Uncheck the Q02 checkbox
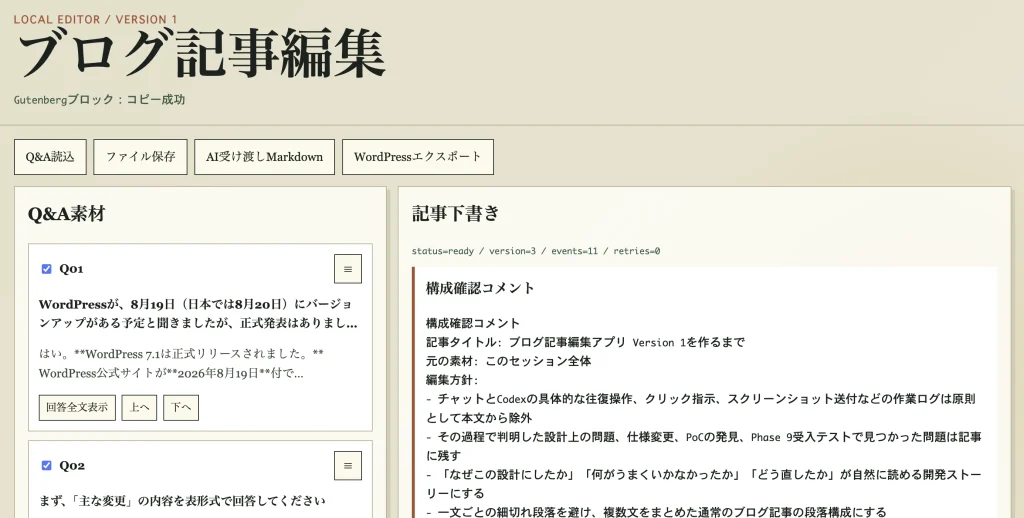The height and width of the screenshot is (518, 1024). (46, 466)
